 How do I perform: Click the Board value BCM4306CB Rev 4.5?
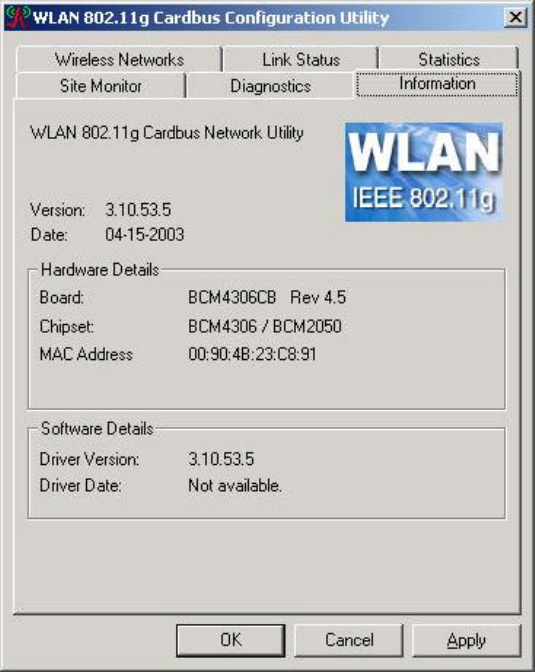[x=267, y=297]
